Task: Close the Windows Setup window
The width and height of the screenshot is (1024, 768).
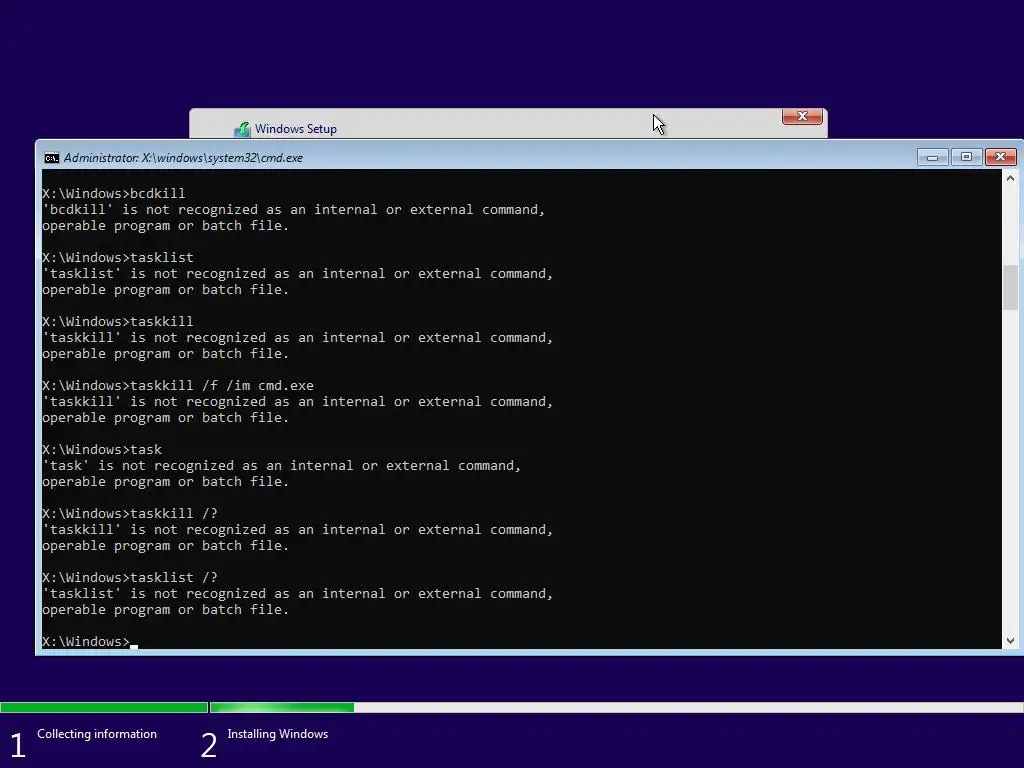Action: click(x=802, y=116)
